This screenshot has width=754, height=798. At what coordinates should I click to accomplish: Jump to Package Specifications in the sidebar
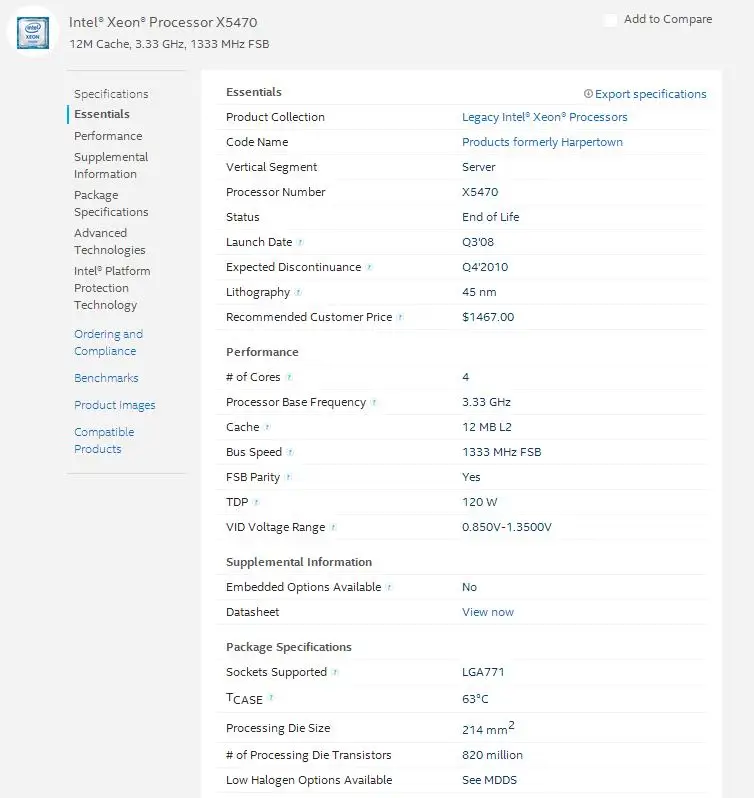pos(111,204)
